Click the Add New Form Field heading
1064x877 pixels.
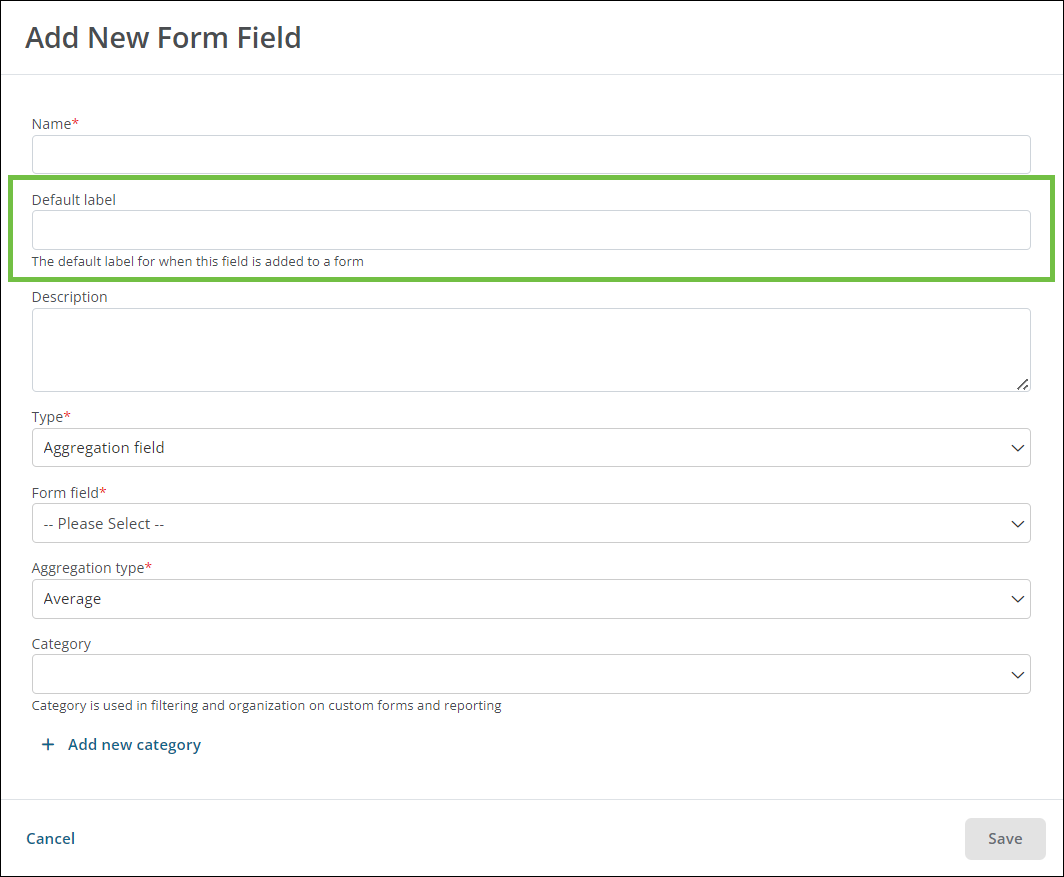164,38
